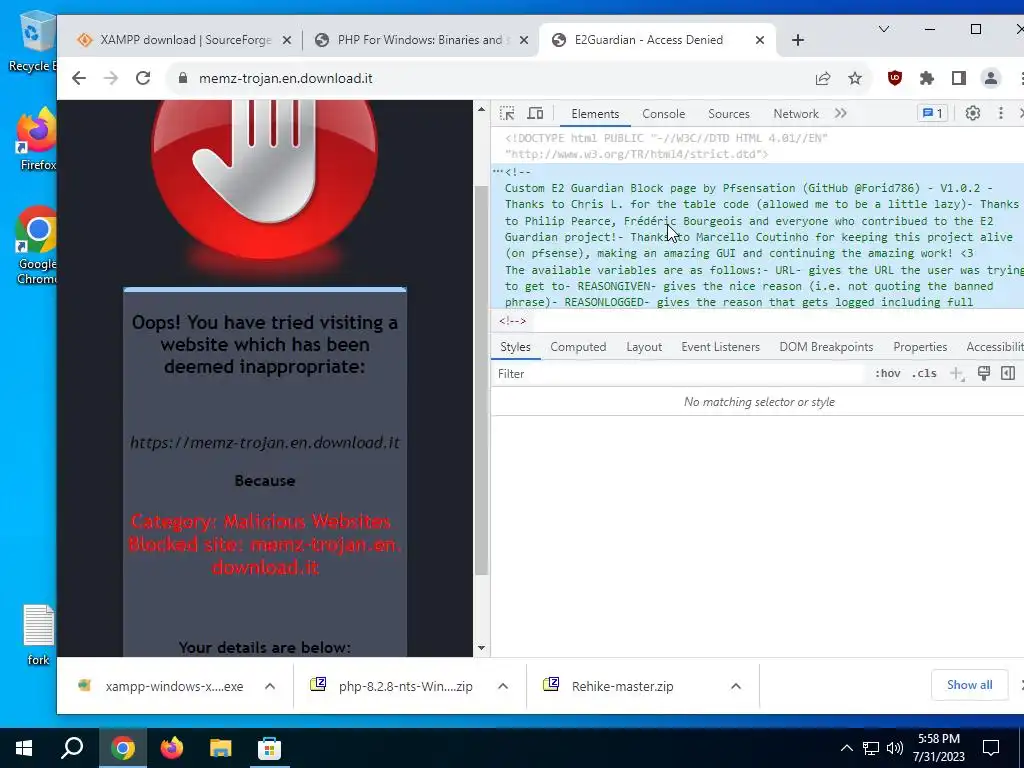Add a new style rule
This screenshot has height=768, width=1024.
[957, 374]
